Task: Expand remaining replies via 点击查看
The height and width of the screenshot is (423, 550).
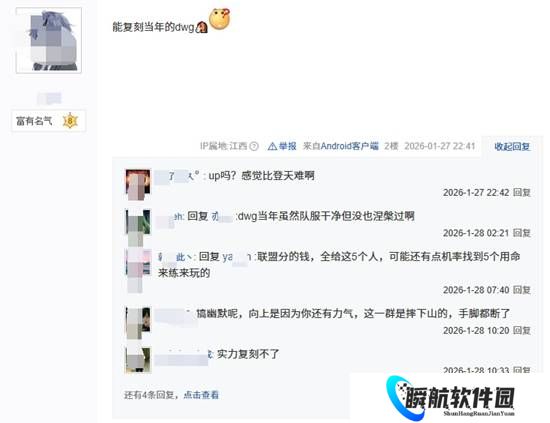Action: [201, 395]
